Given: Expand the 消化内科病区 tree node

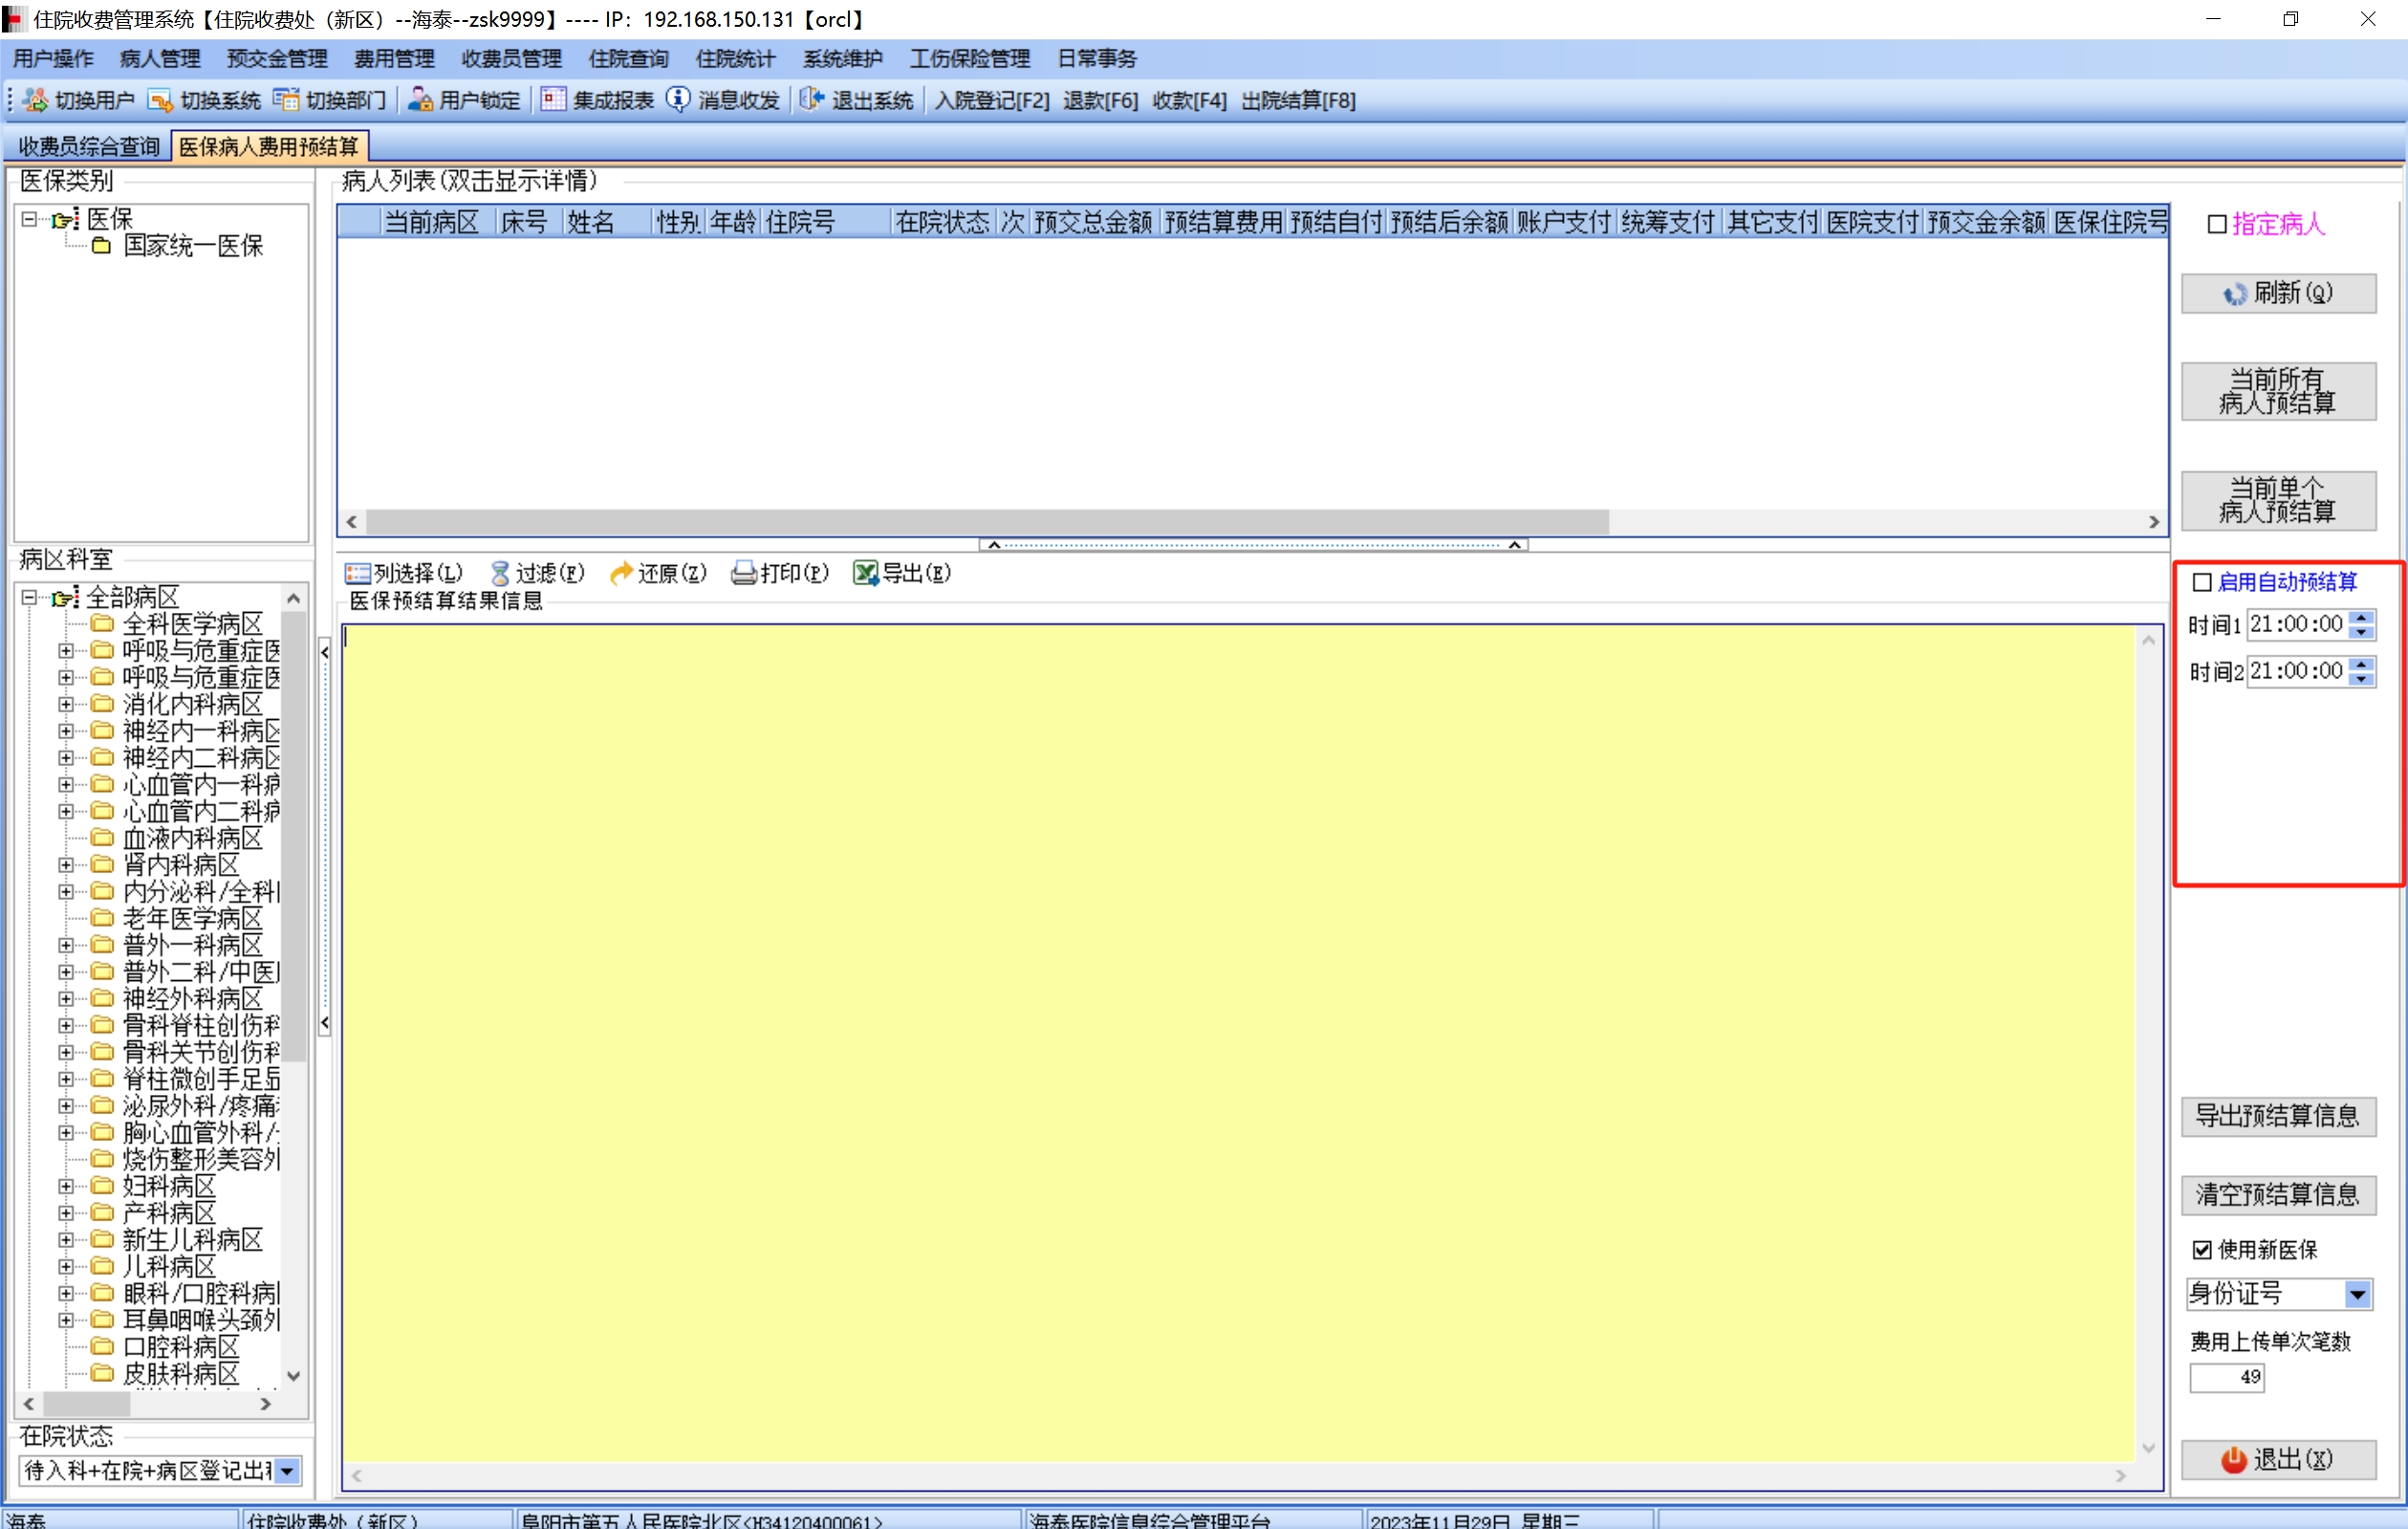Looking at the screenshot, I should coord(66,705).
